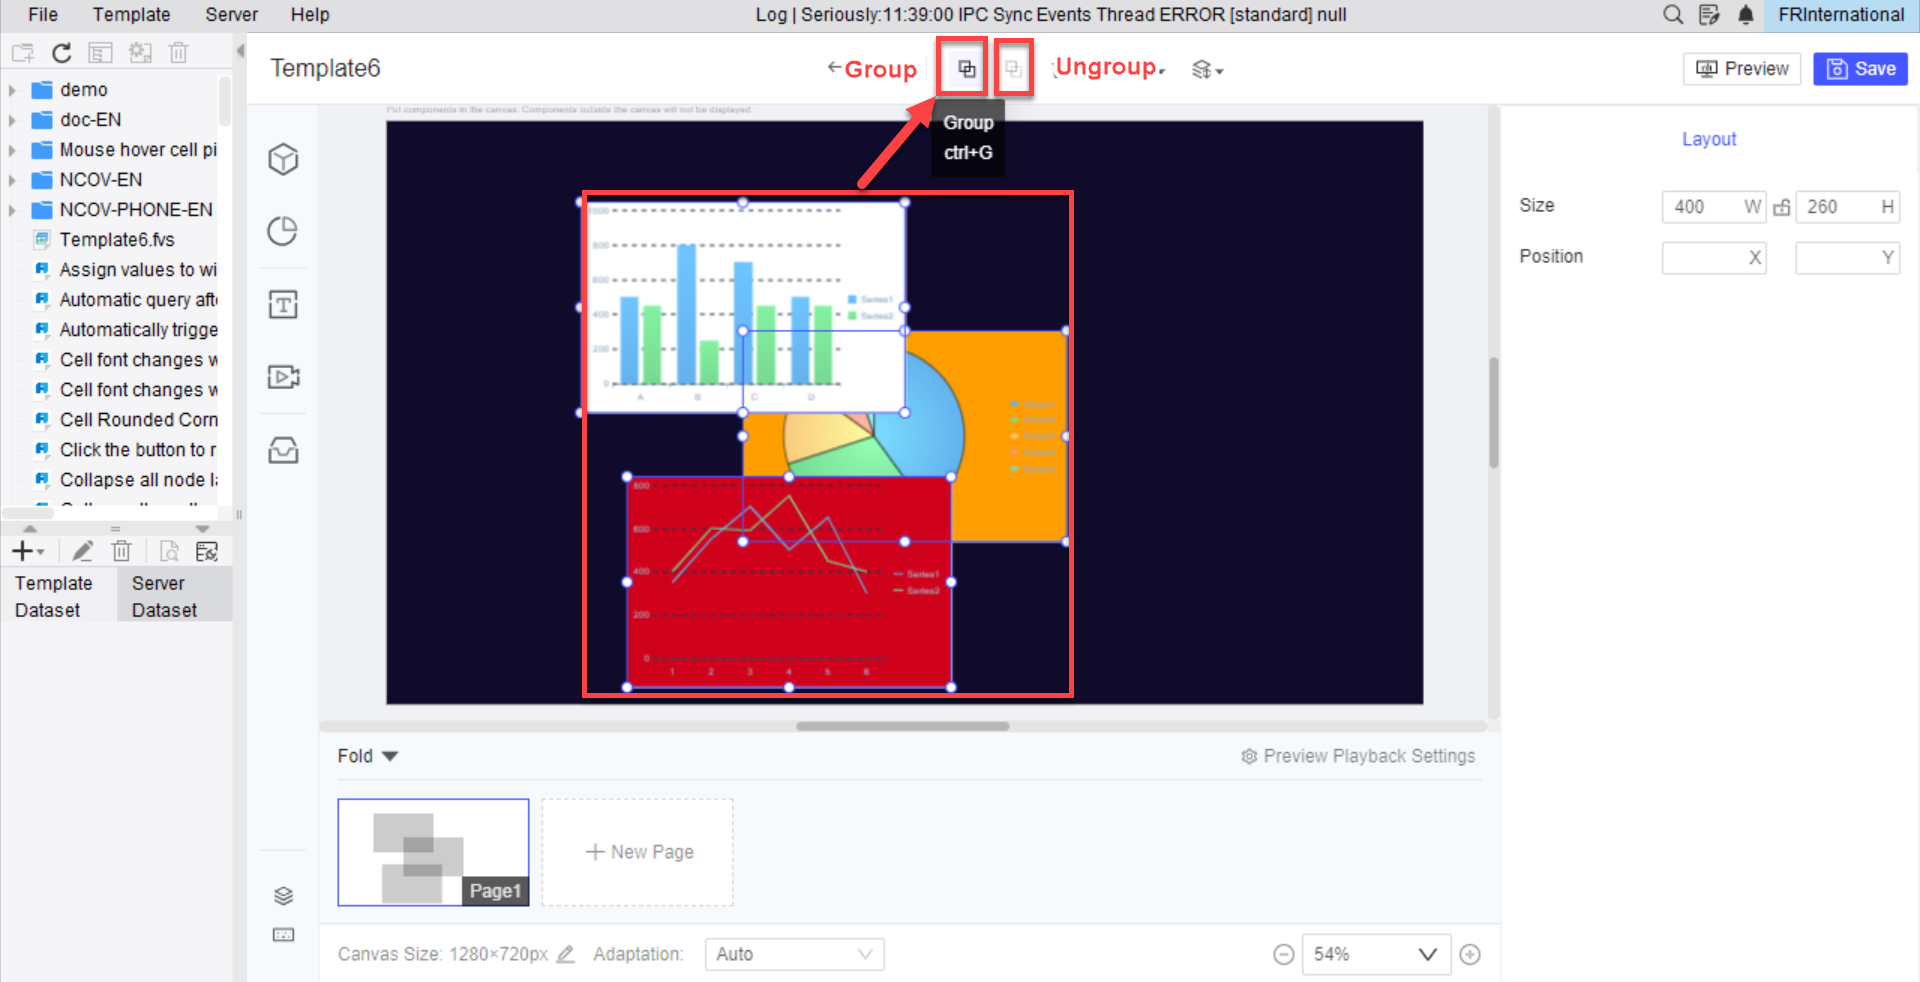Open the inbox-style widget panel icon
Image resolution: width=1920 pixels, height=982 pixels.
[284, 450]
